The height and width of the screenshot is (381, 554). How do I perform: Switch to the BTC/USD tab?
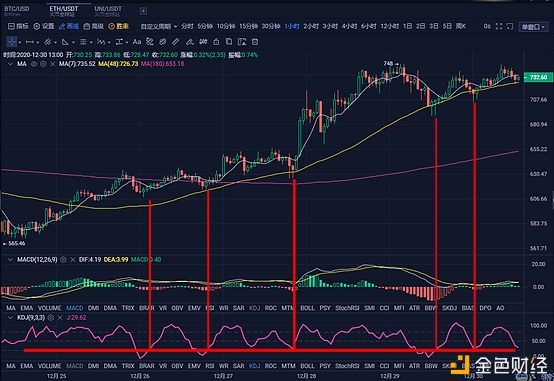tap(17, 11)
